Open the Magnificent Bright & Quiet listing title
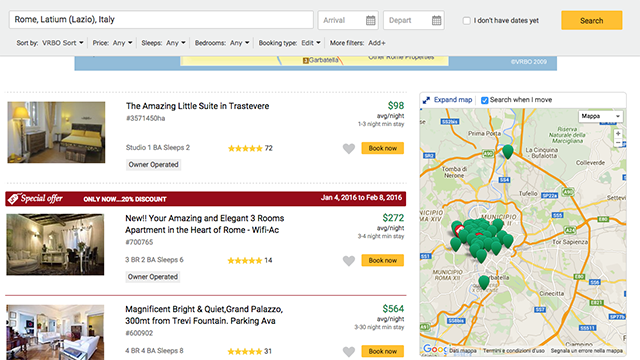 204,315
